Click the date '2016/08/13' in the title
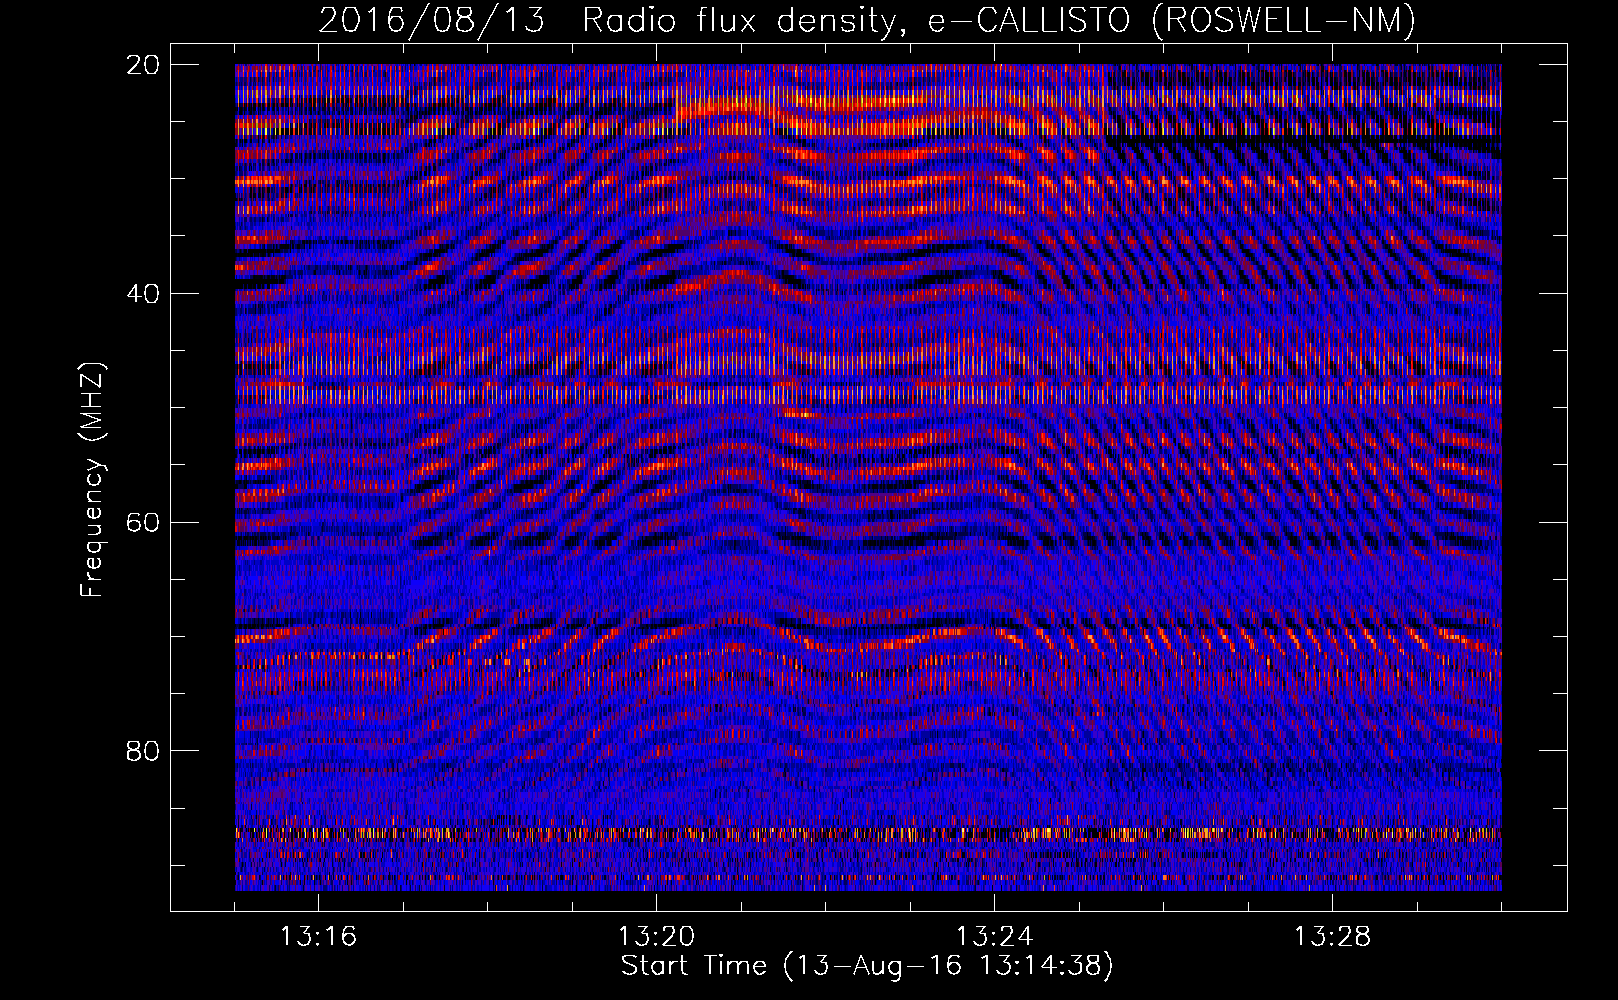Image resolution: width=1618 pixels, height=1000 pixels. pyautogui.click(x=432, y=21)
